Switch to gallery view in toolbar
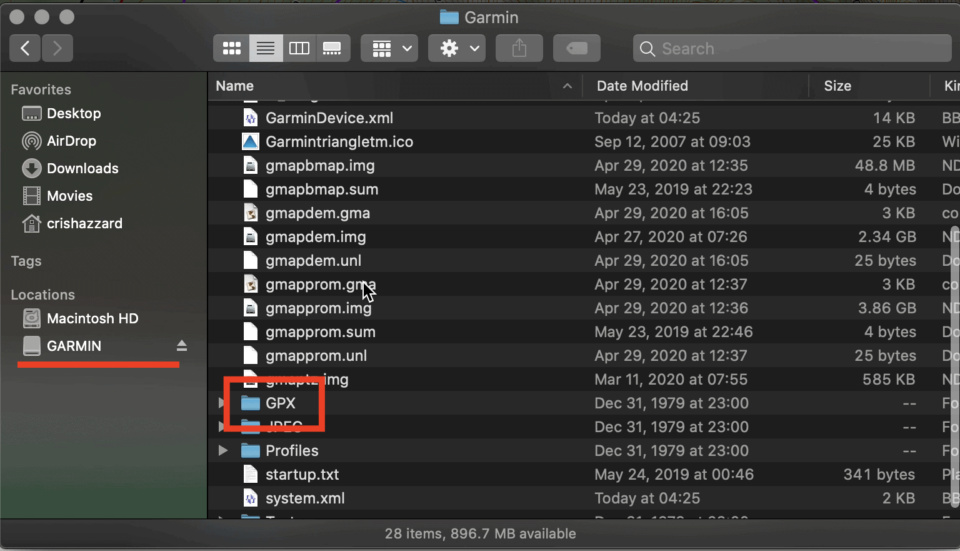The image size is (960, 551). pos(331,48)
